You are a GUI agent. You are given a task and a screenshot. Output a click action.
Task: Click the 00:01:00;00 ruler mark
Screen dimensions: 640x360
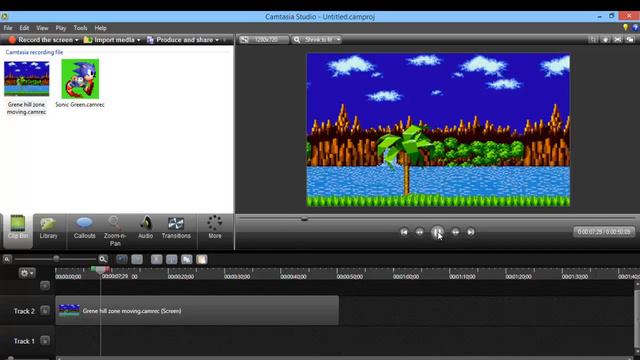[406, 276]
